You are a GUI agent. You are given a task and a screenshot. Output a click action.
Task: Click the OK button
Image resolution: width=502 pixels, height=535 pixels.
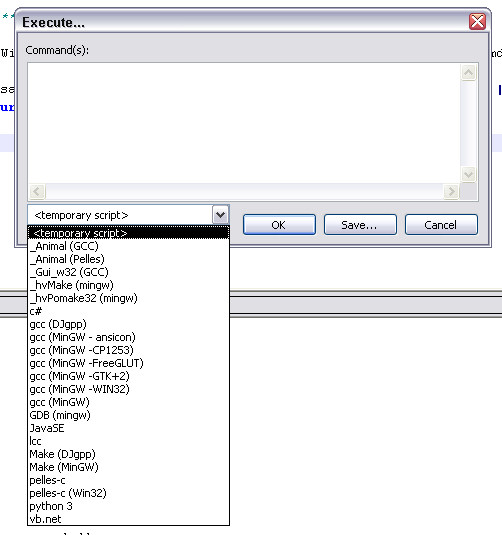[x=279, y=225]
